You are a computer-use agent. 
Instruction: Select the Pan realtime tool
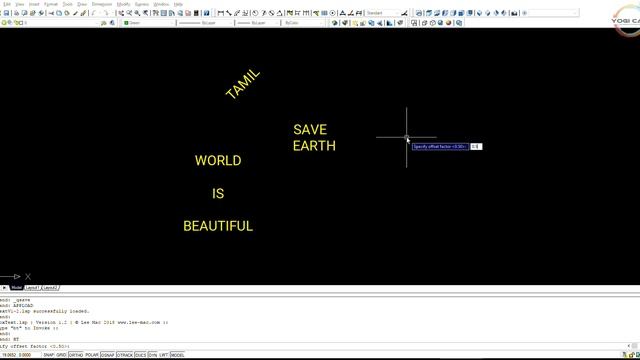(x=121, y=13)
